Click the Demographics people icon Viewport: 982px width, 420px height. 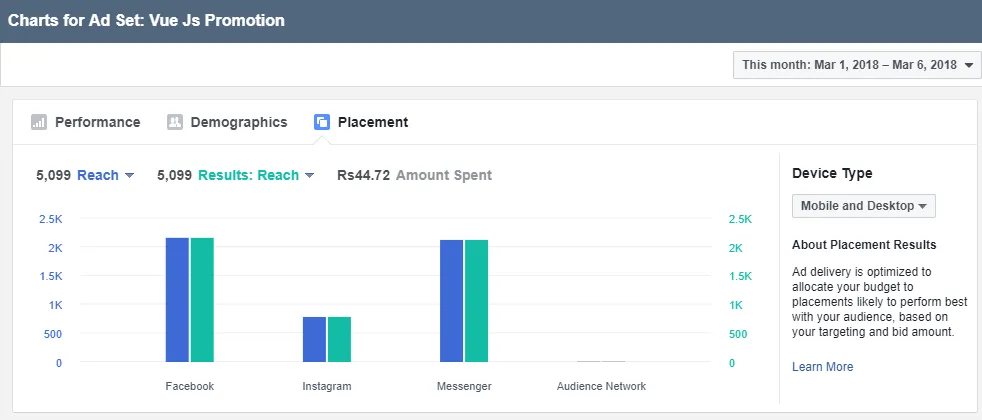click(175, 122)
